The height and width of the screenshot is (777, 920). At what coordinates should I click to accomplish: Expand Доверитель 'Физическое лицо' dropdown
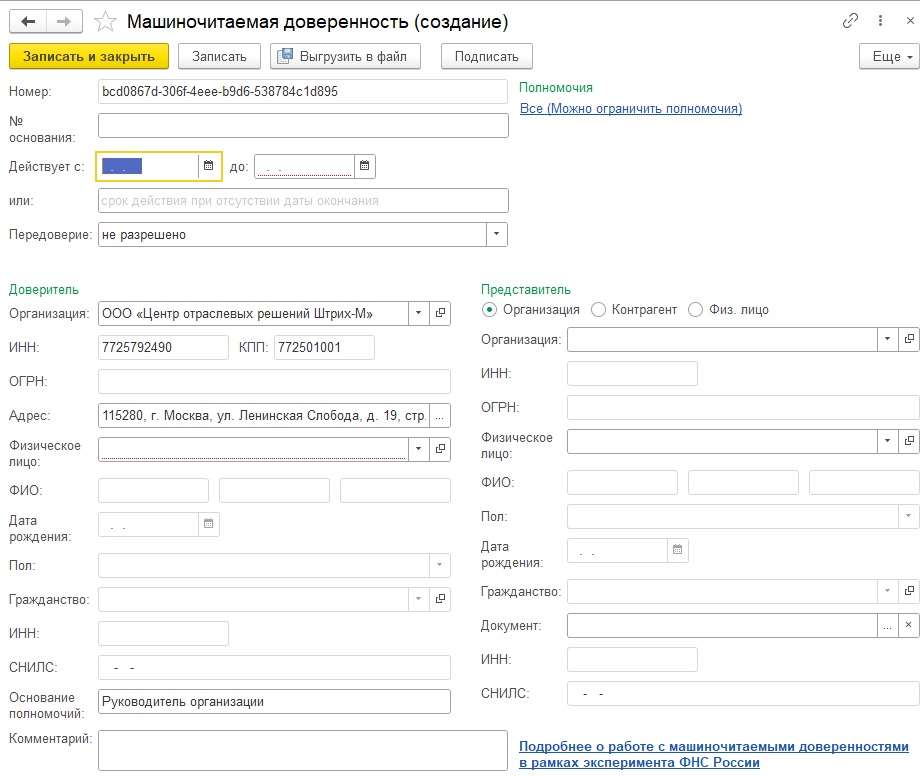(x=418, y=449)
